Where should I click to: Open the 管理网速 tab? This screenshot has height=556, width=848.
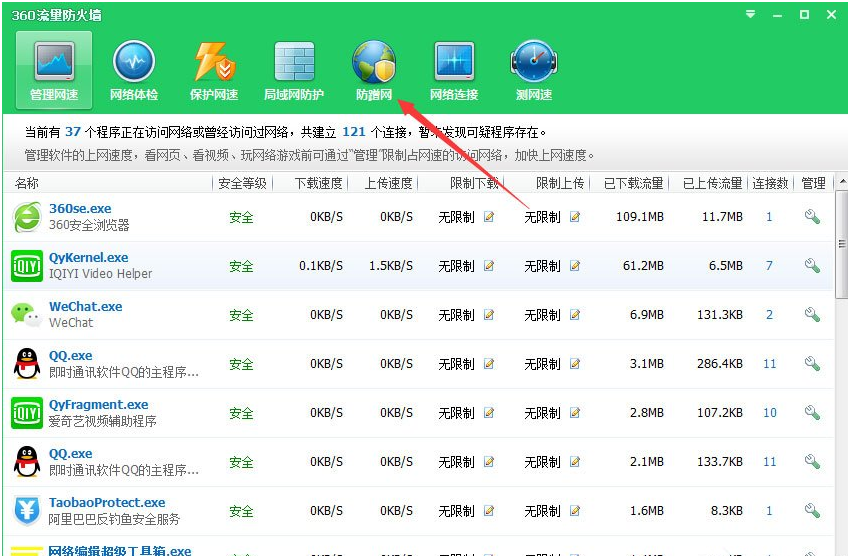point(54,70)
